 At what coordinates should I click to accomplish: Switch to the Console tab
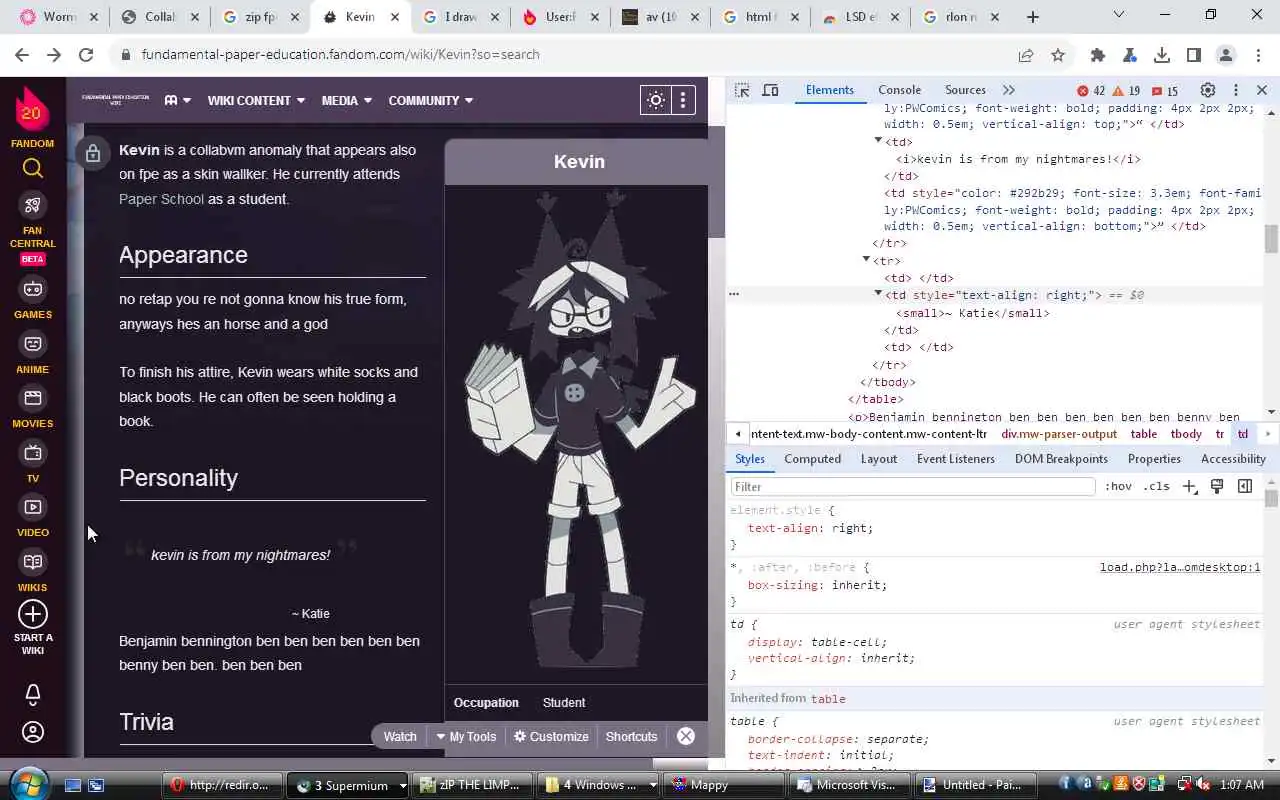coord(899,90)
